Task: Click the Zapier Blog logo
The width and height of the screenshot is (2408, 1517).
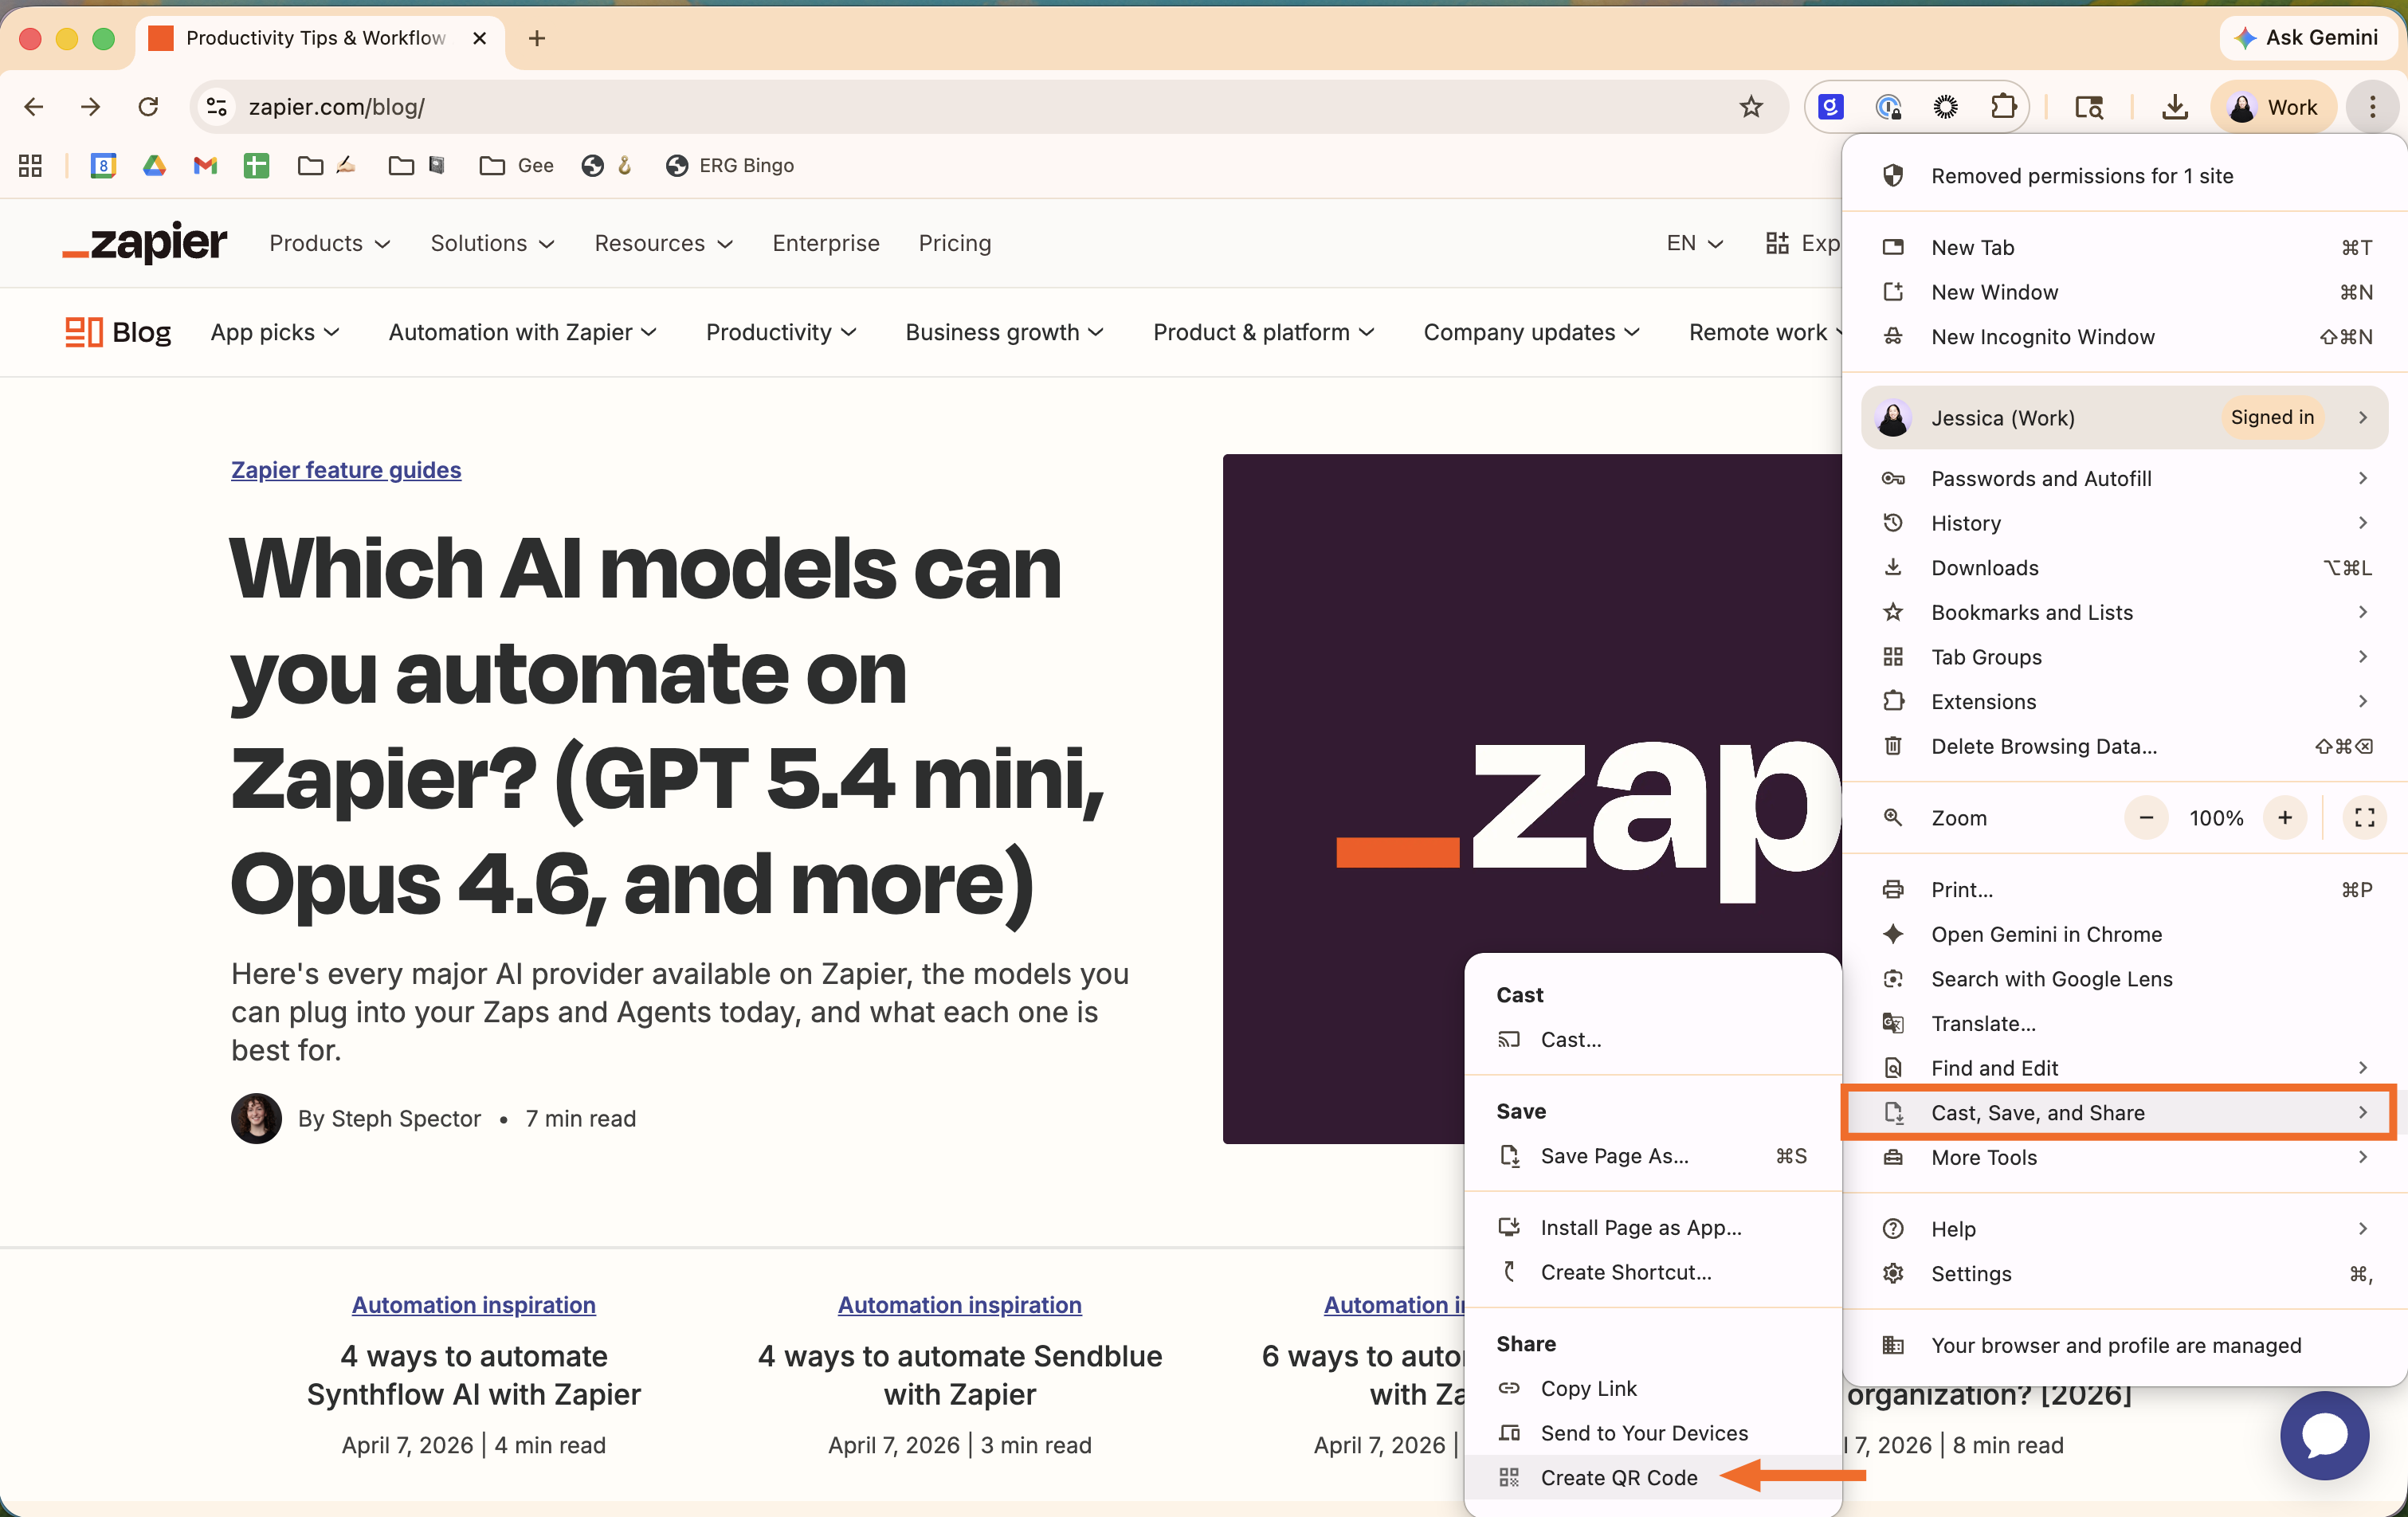Action: point(117,332)
